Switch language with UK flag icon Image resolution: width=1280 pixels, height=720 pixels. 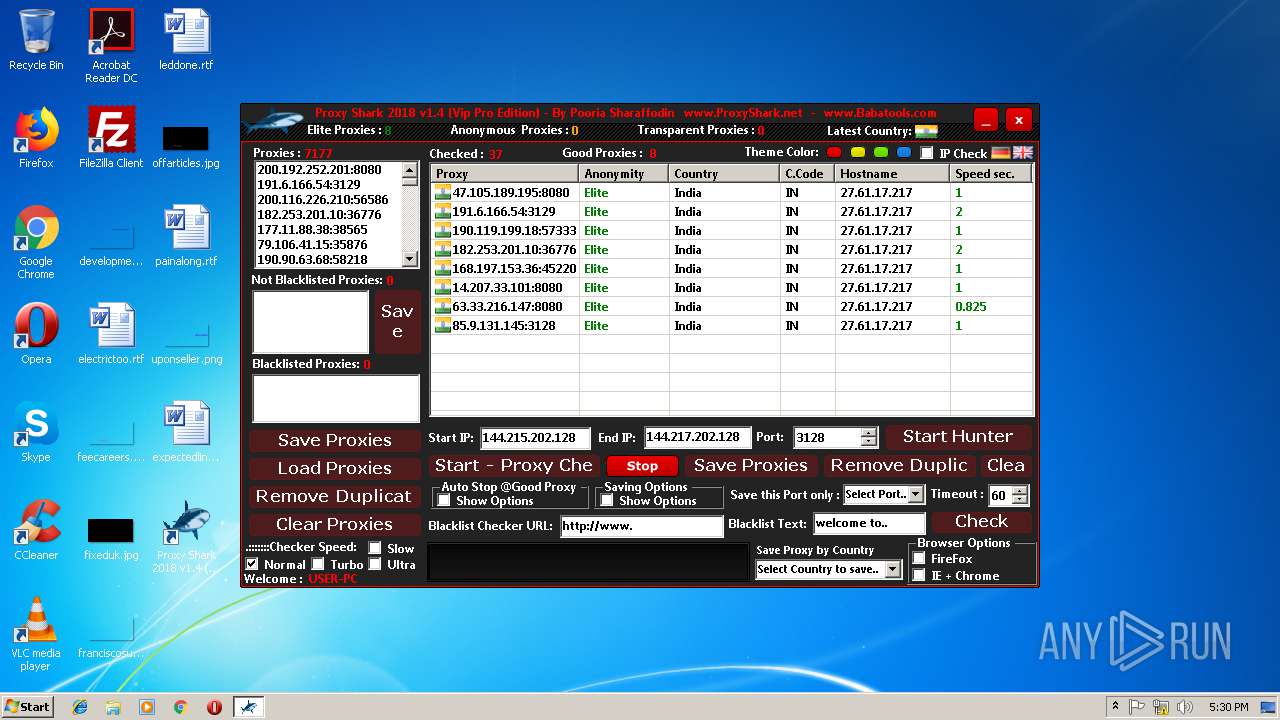[1022, 153]
